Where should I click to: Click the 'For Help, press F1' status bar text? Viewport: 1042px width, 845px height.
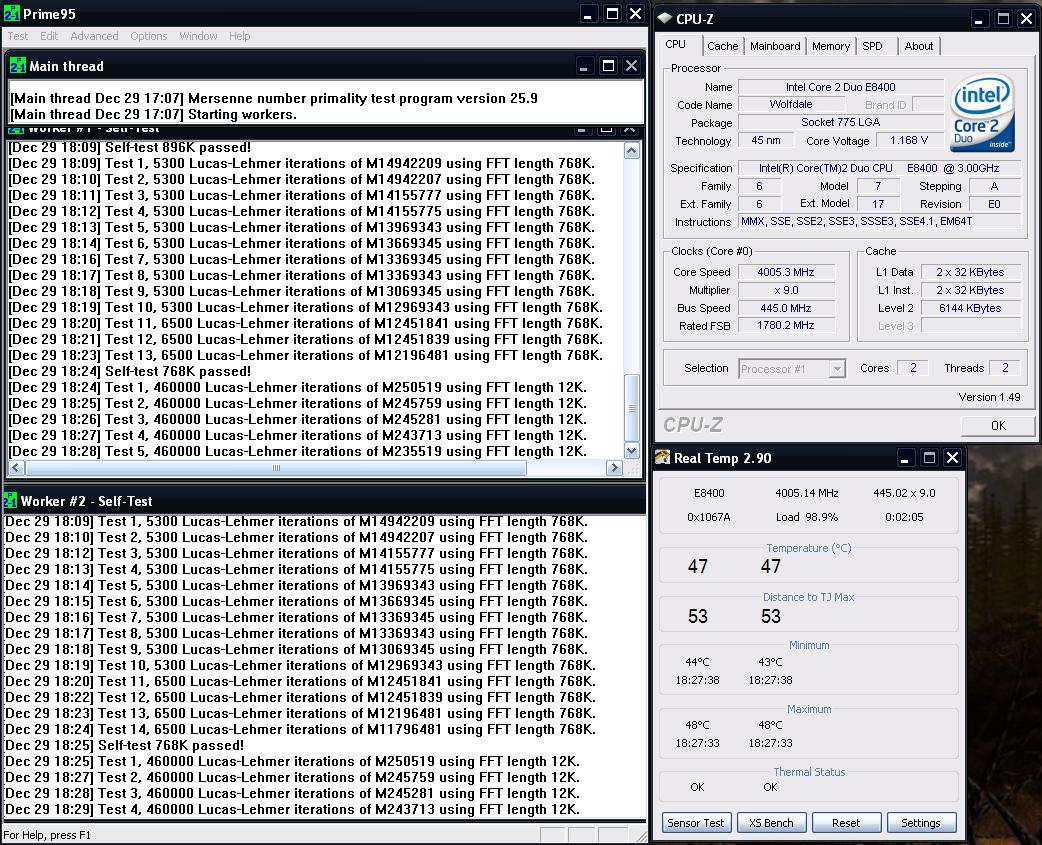point(47,835)
